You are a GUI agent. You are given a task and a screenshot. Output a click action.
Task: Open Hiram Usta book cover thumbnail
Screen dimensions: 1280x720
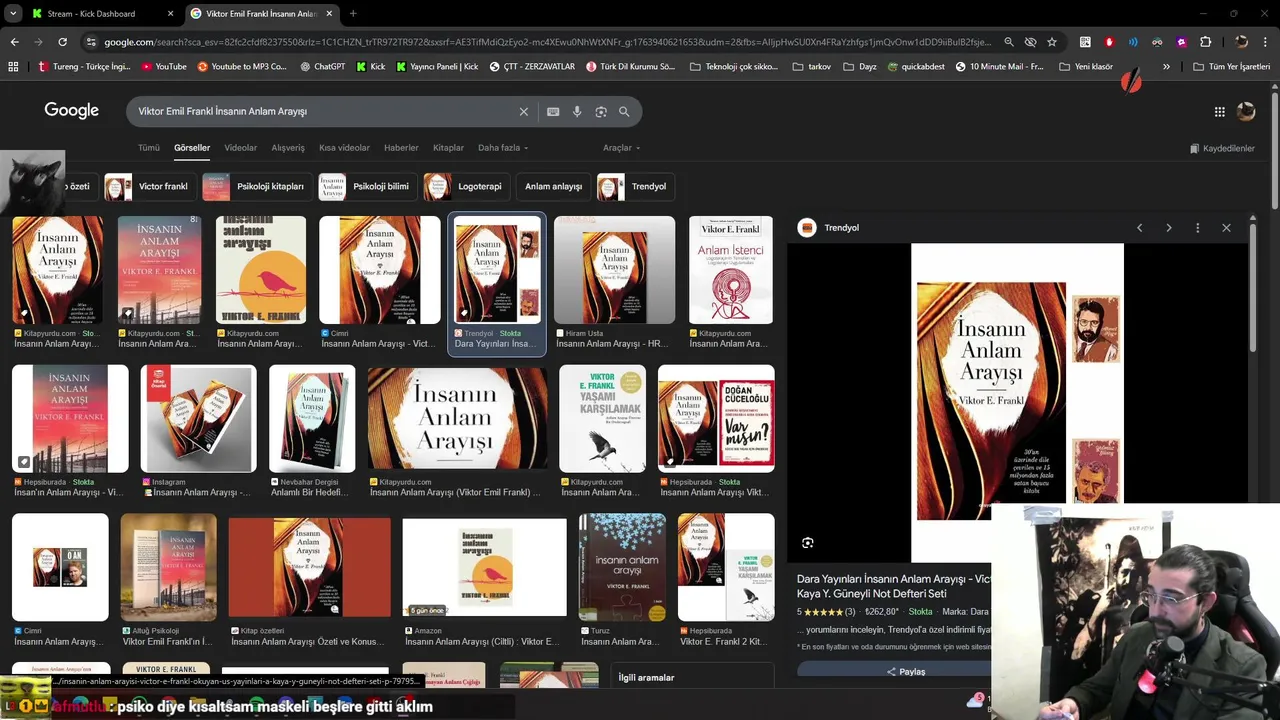615,270
